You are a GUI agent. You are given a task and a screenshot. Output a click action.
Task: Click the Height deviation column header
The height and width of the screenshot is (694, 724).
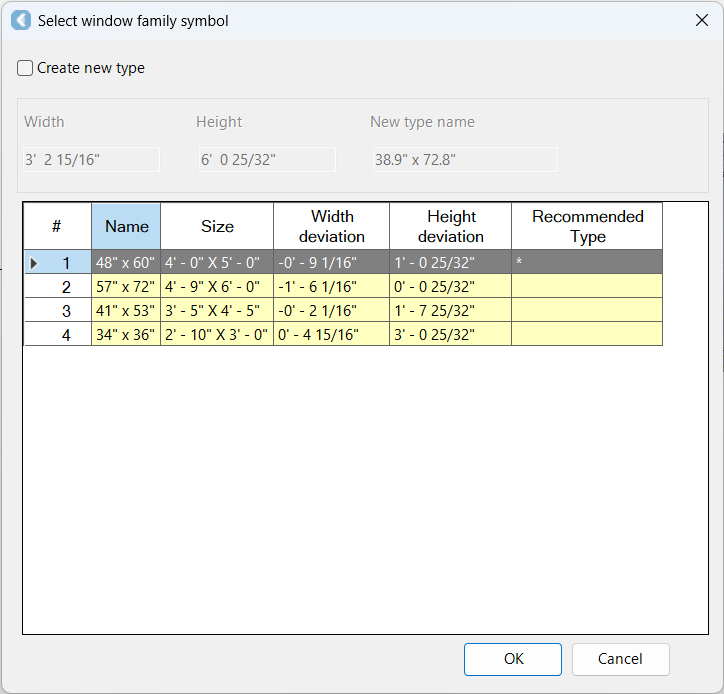[x=451, y=226]
